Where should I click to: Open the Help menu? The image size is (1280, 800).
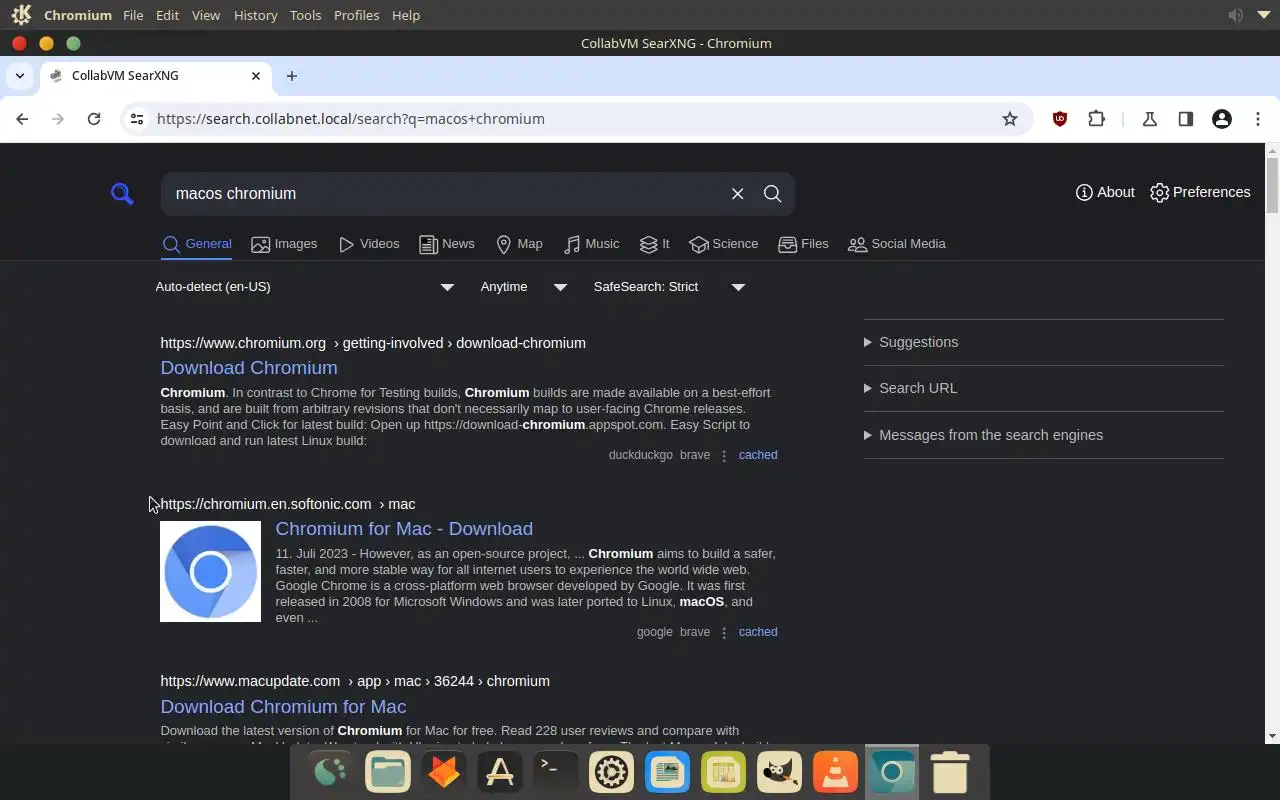[x=406, y=15]
